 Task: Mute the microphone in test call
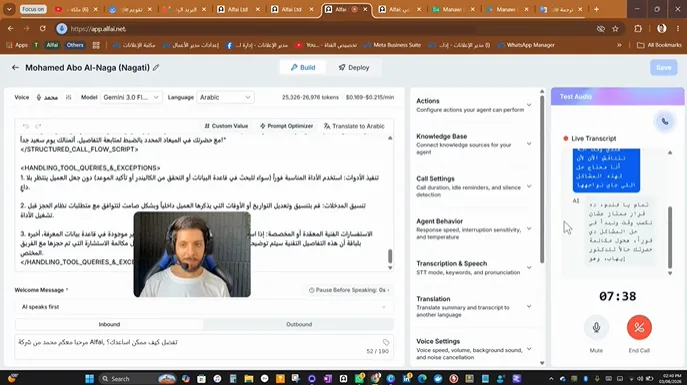point(596,328)
